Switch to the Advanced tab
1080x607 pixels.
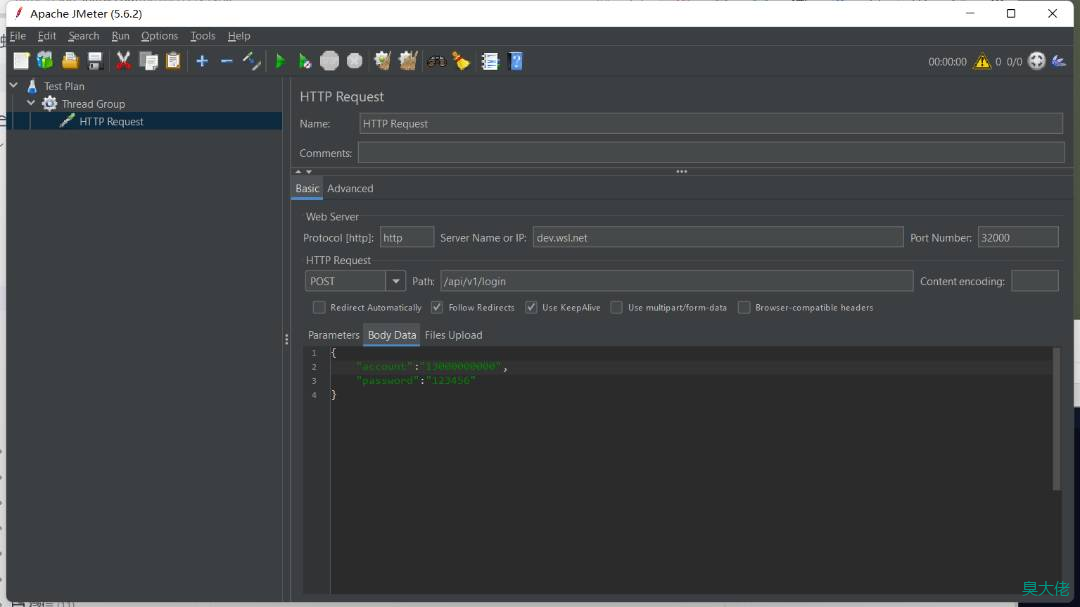pyautogui.click(x=350, y=188)
